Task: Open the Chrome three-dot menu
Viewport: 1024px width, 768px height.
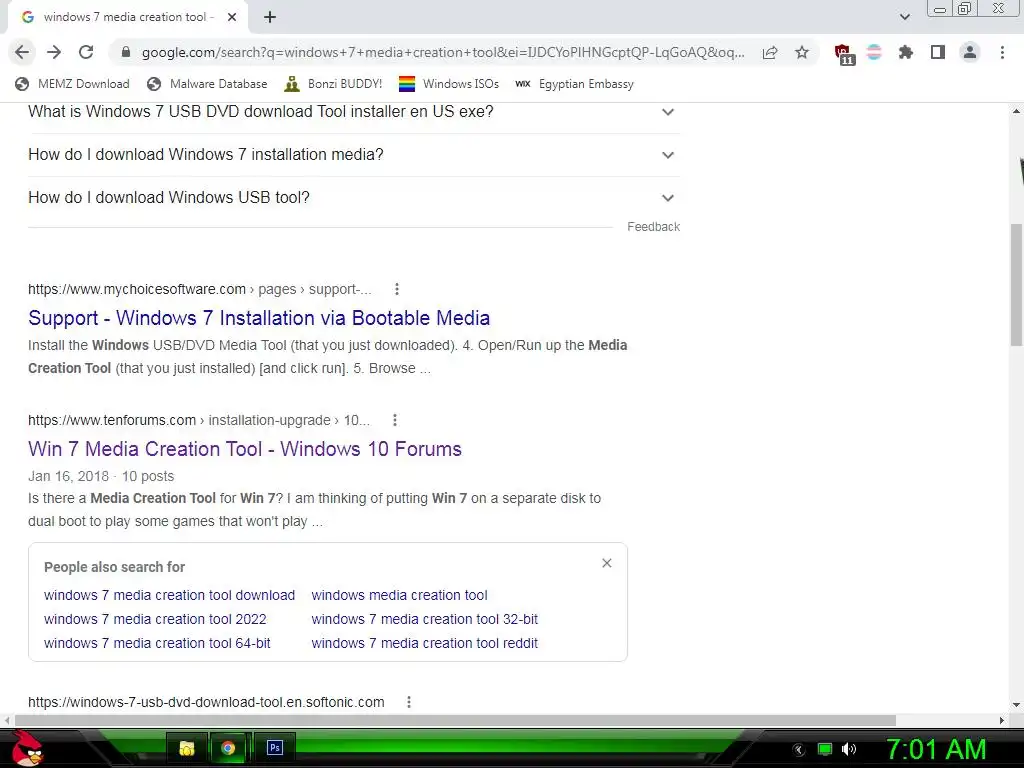Action: (1002, 52)
